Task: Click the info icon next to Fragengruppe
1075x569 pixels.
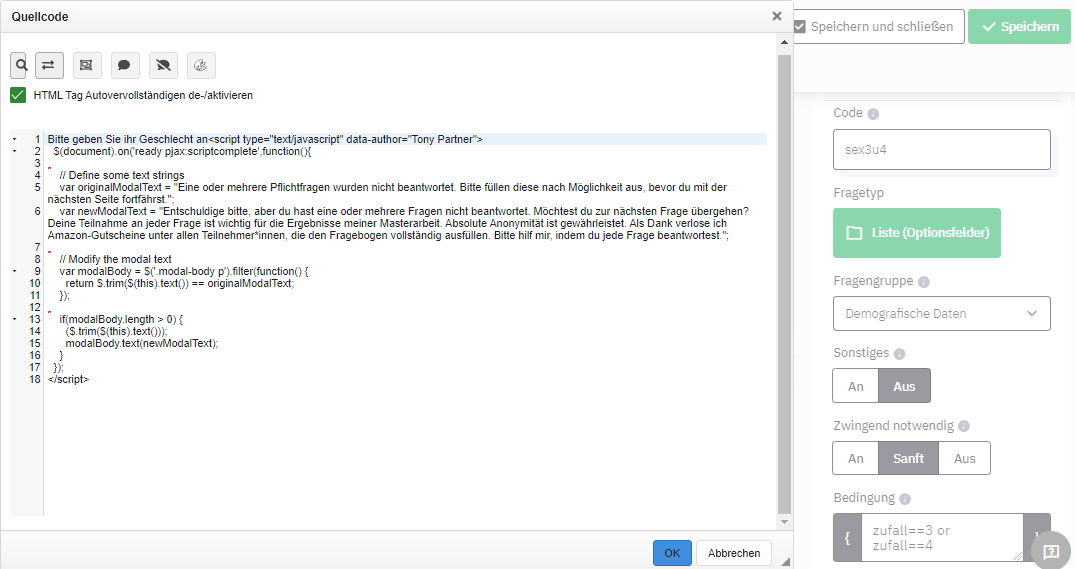Action: [923, 282]
